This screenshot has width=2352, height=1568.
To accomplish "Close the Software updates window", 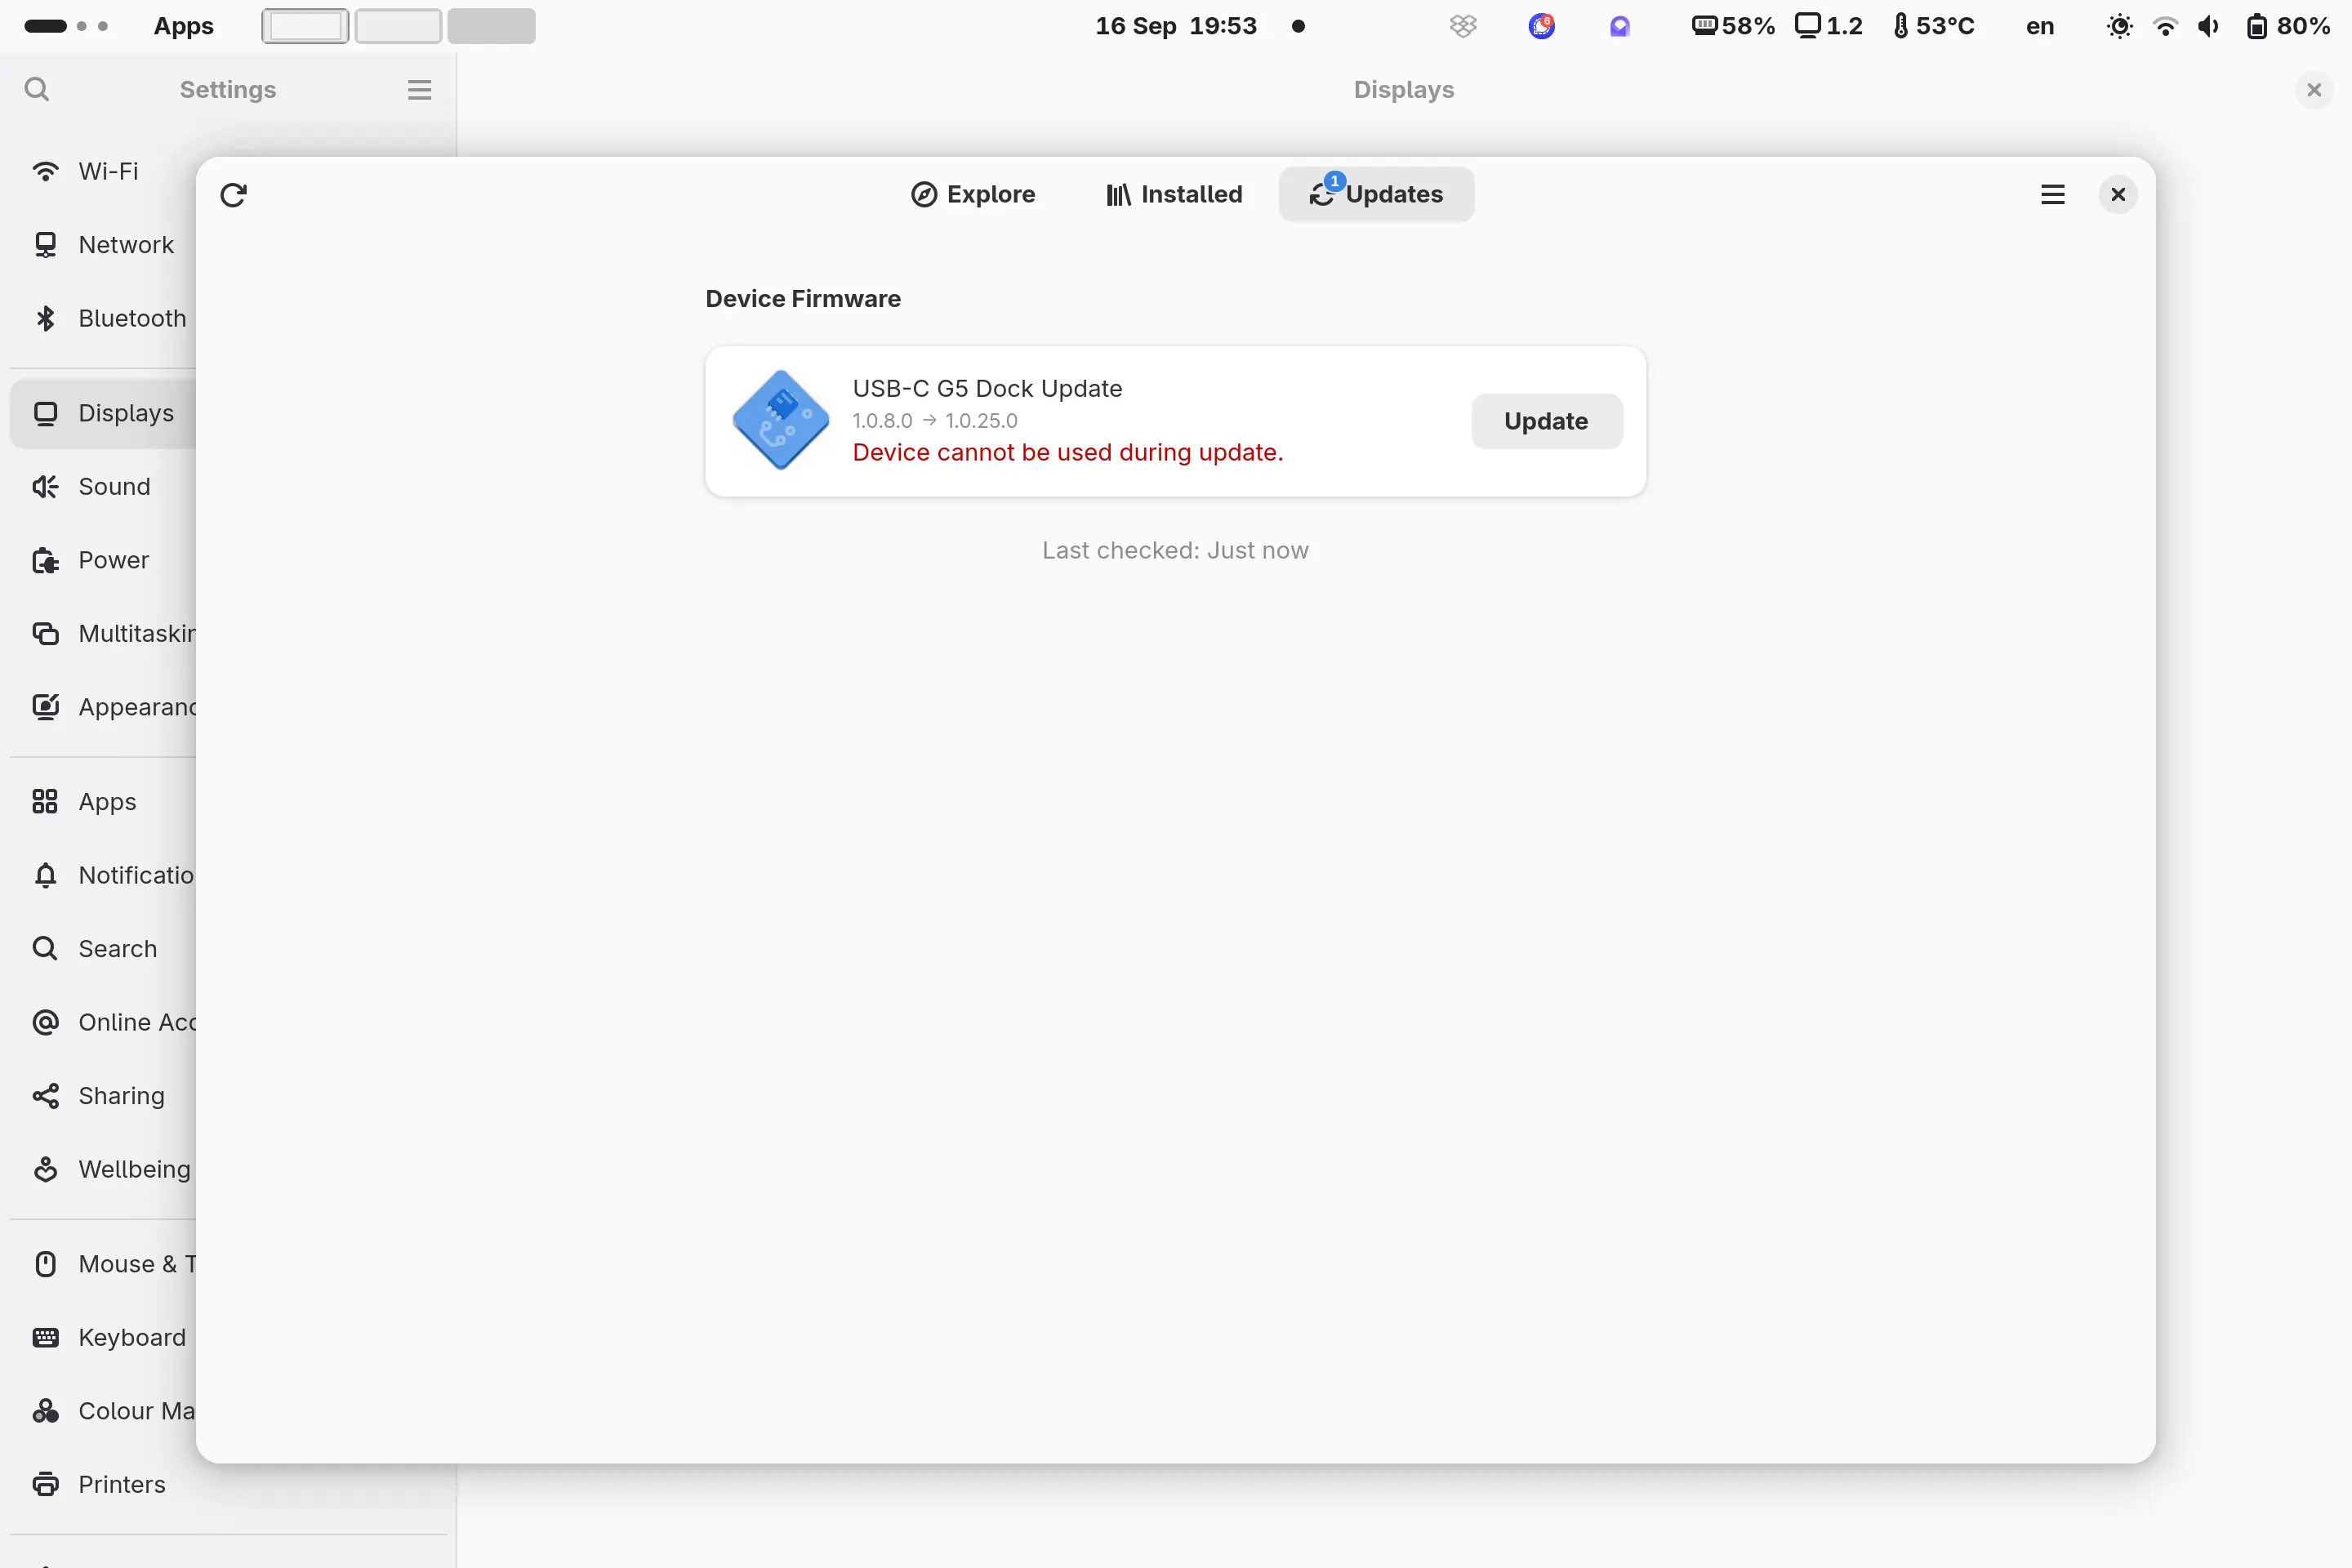I will [x=2117, y=194].
